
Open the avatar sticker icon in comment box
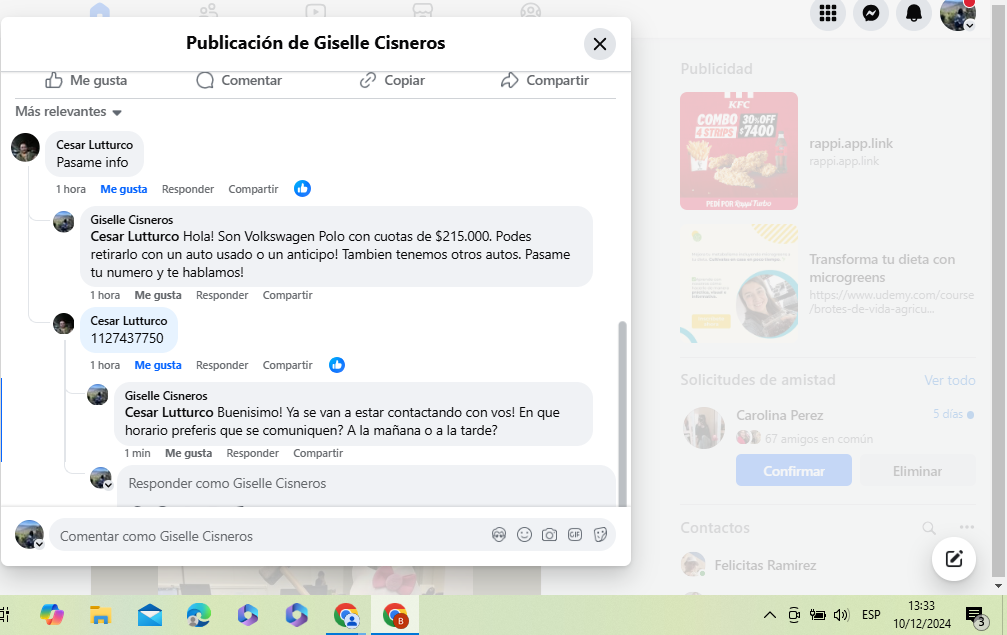pyautogui.click(x=499, y=536)
